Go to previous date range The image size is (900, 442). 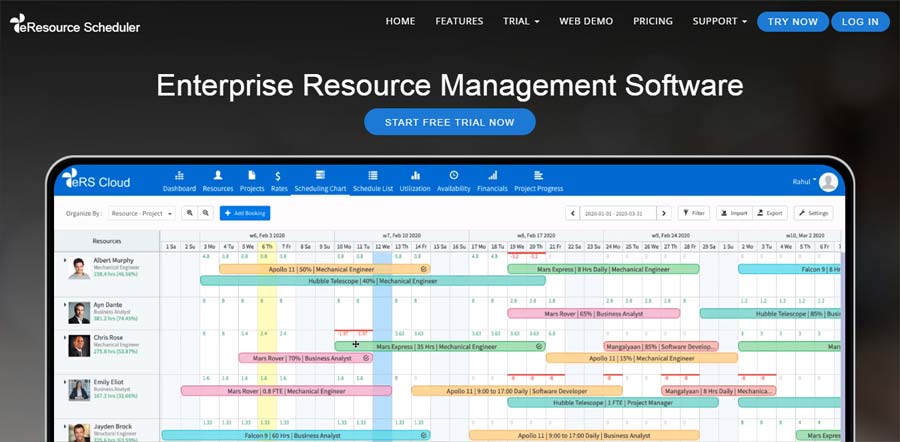[x=572, y=213]
